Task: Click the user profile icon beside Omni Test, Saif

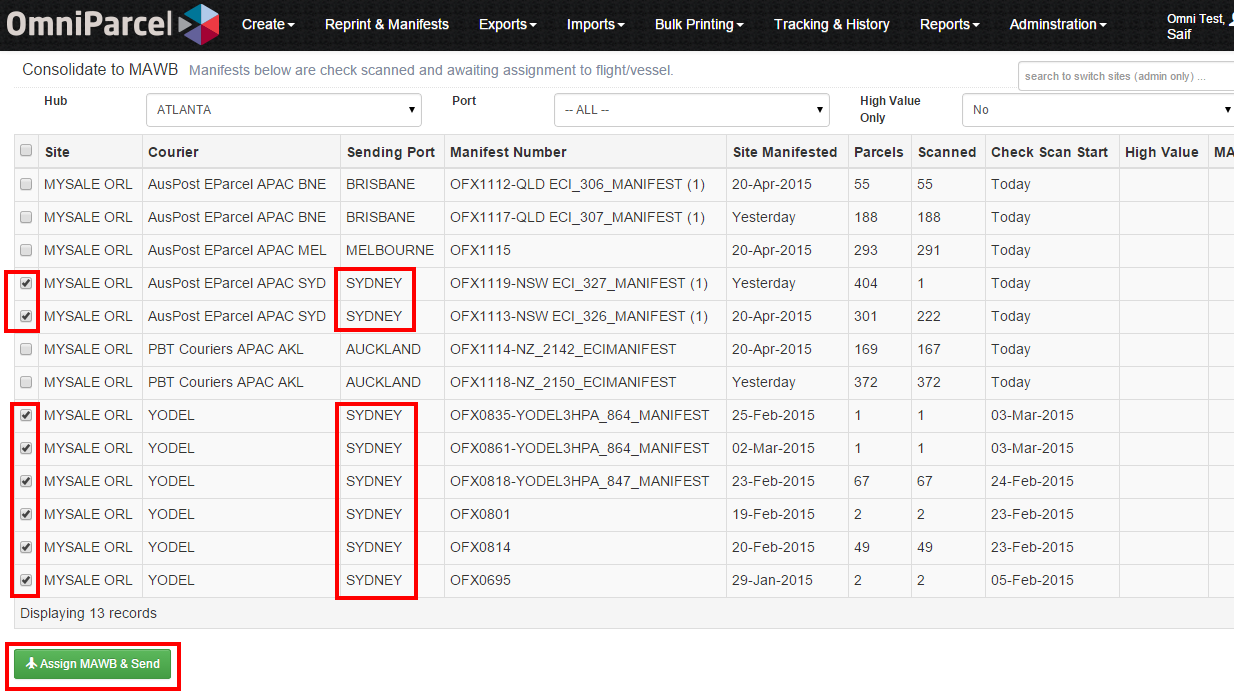Action: (1227, 19)
